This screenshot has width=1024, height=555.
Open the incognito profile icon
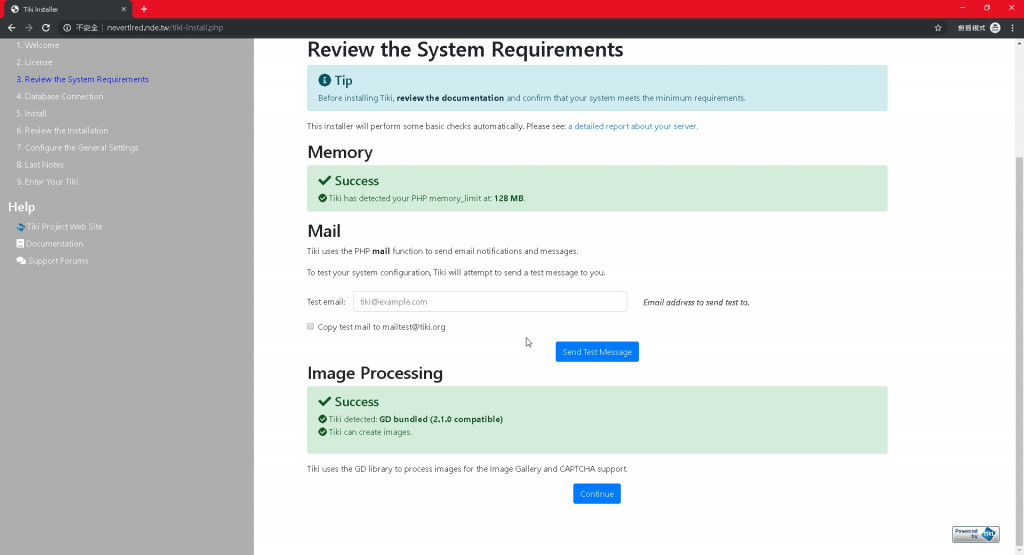[995, 27]
